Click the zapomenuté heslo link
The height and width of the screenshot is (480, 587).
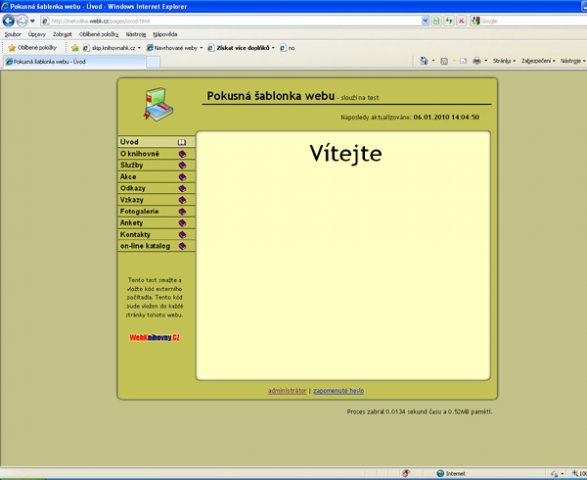(338, 391)
